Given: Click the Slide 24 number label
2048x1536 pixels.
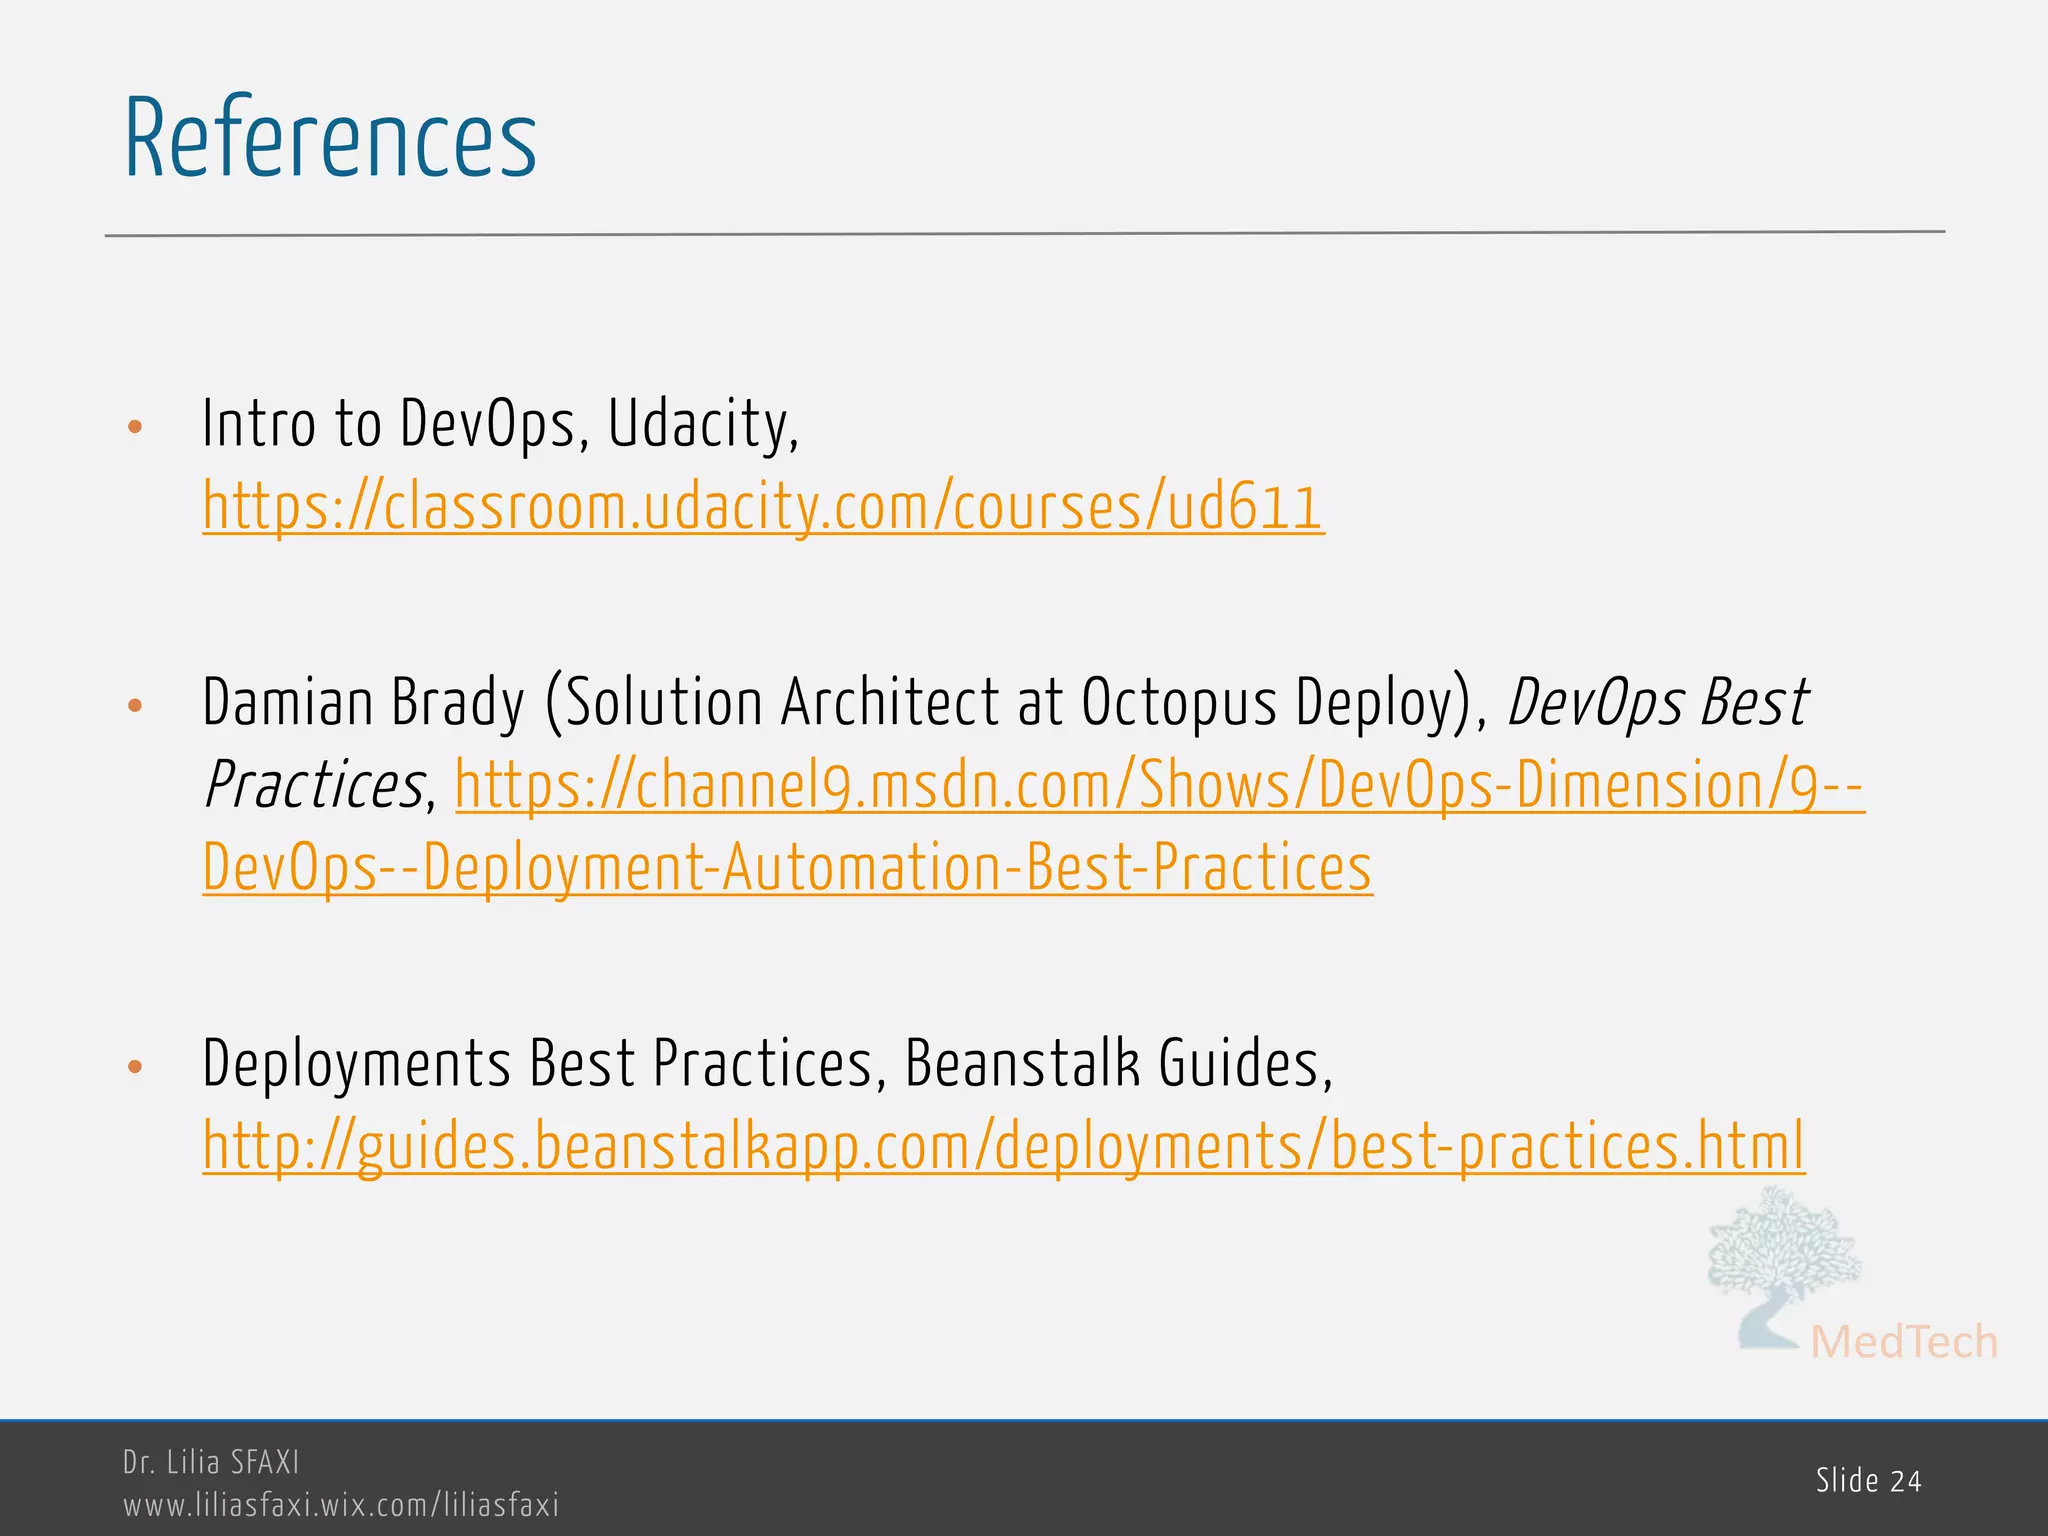Looking at the screenshot, I should pos(1868,1481).
